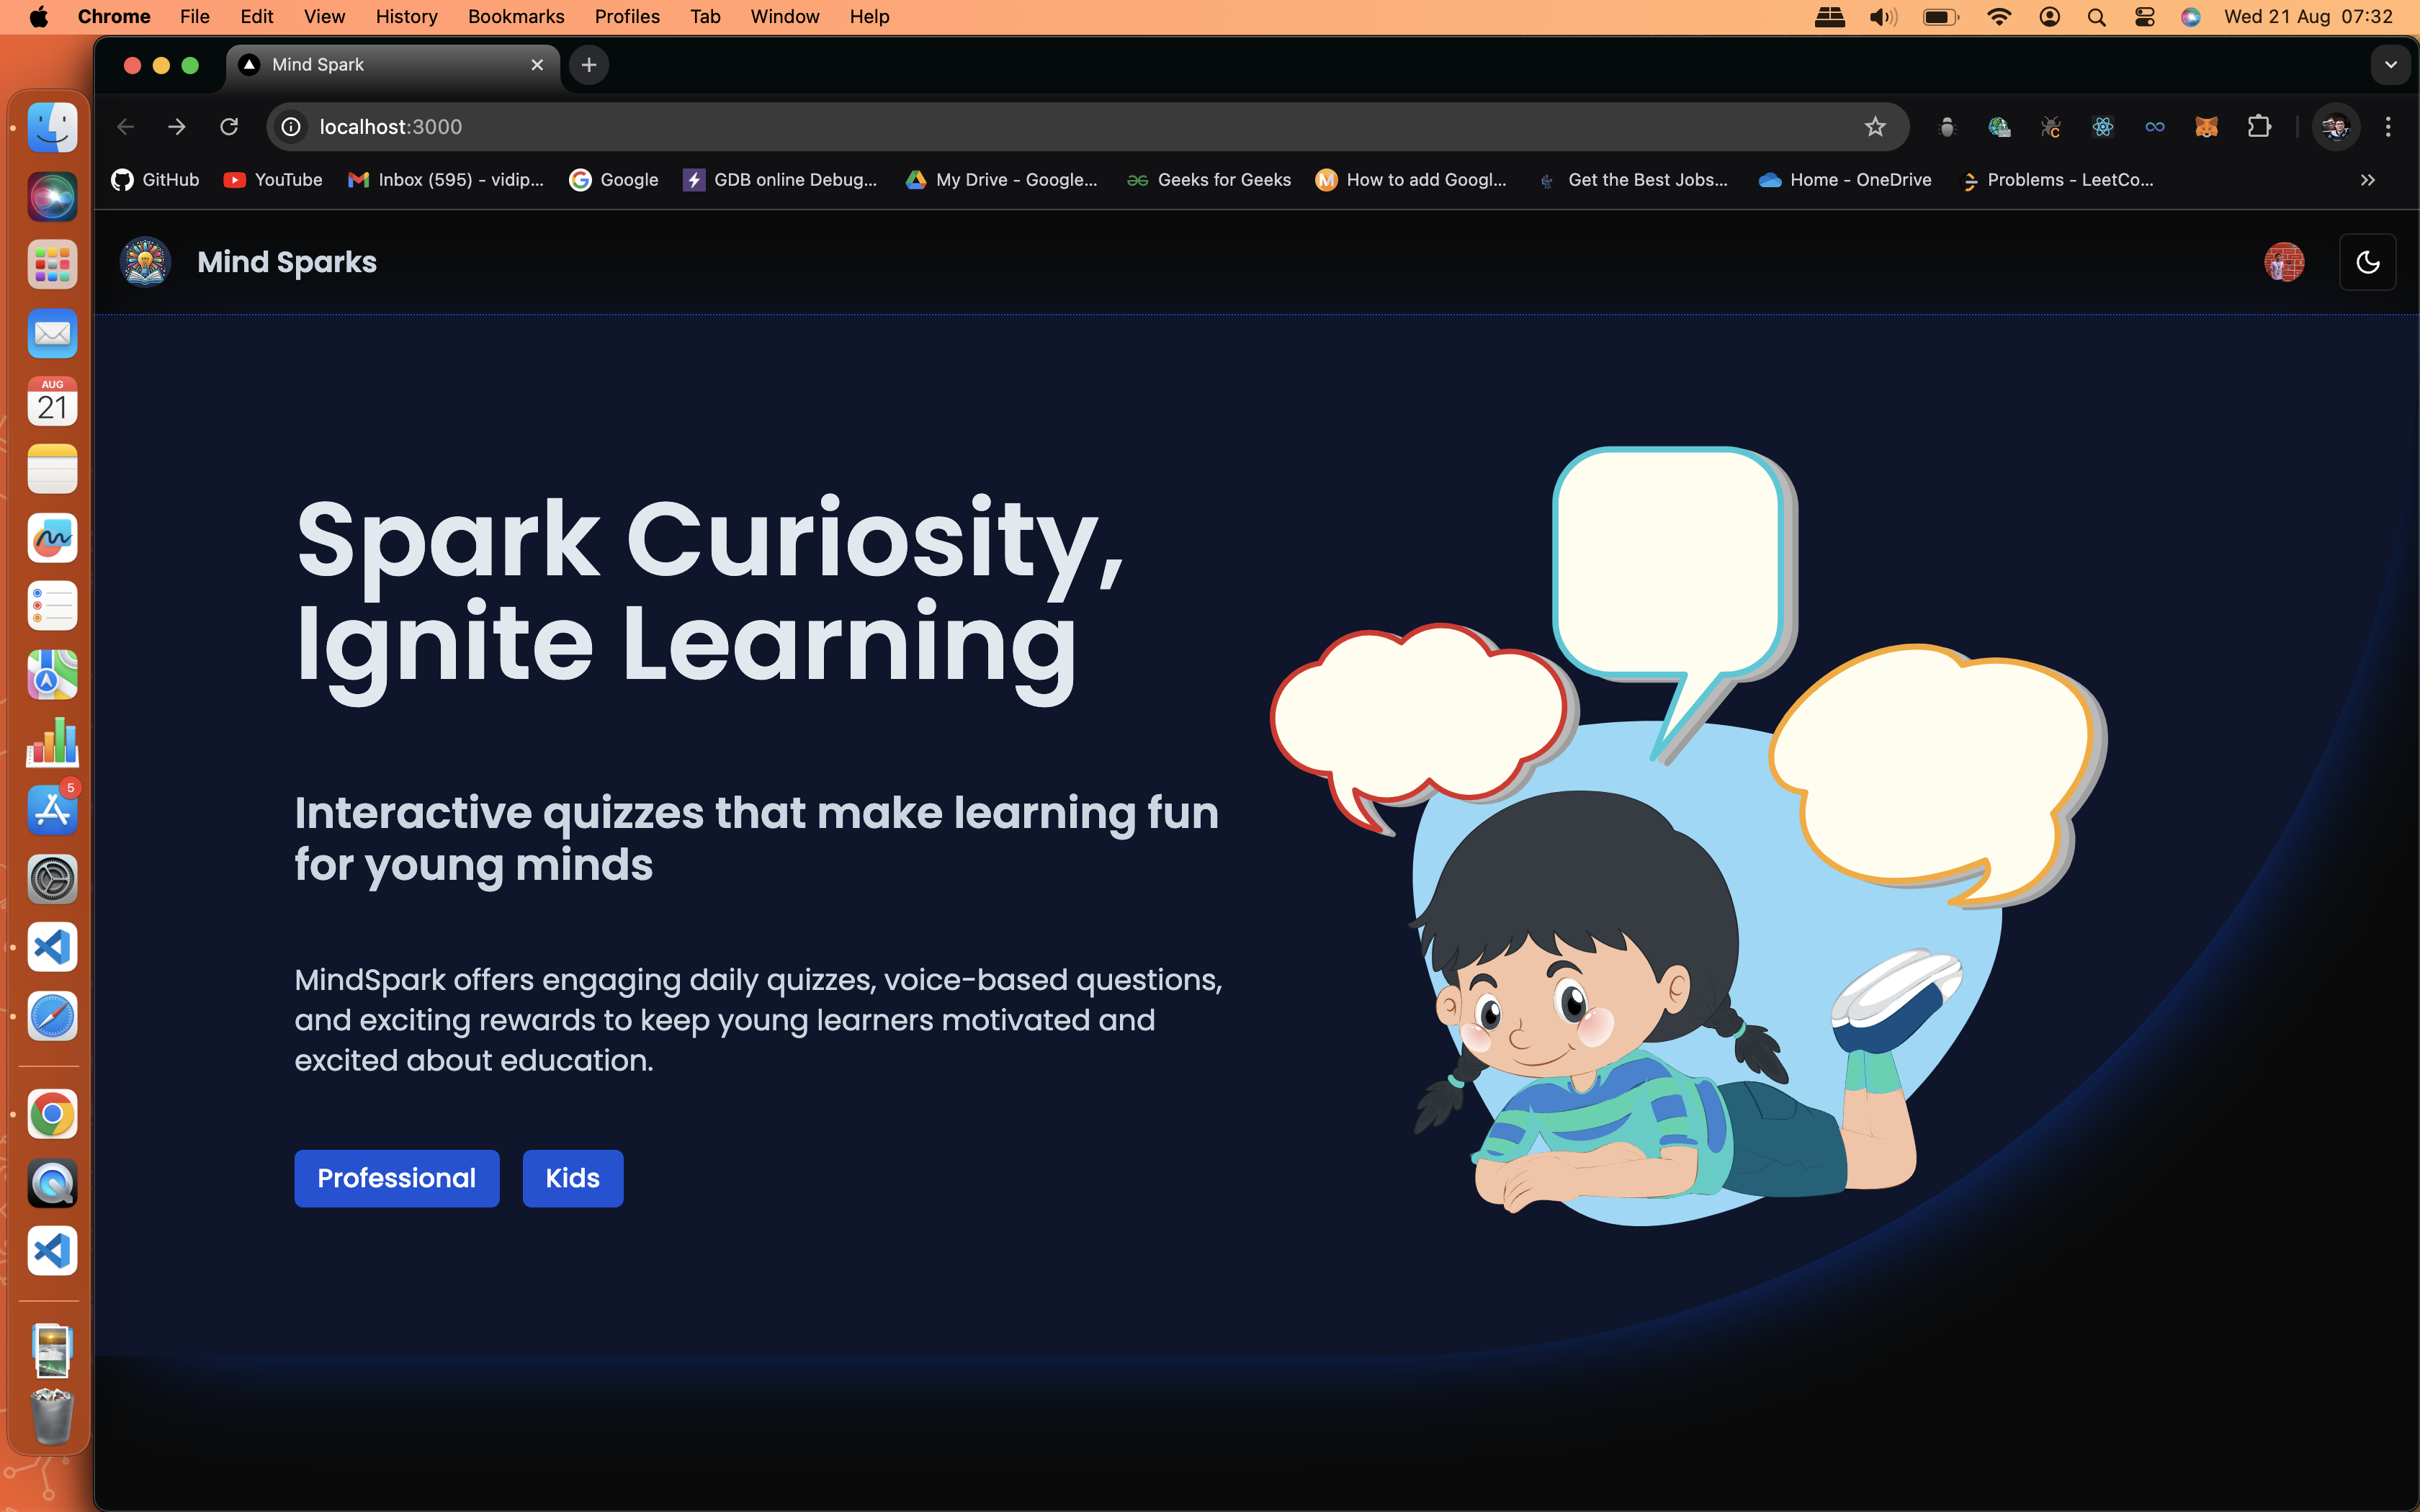Open the React Developer Tools extension icon

coord(2102,127)
